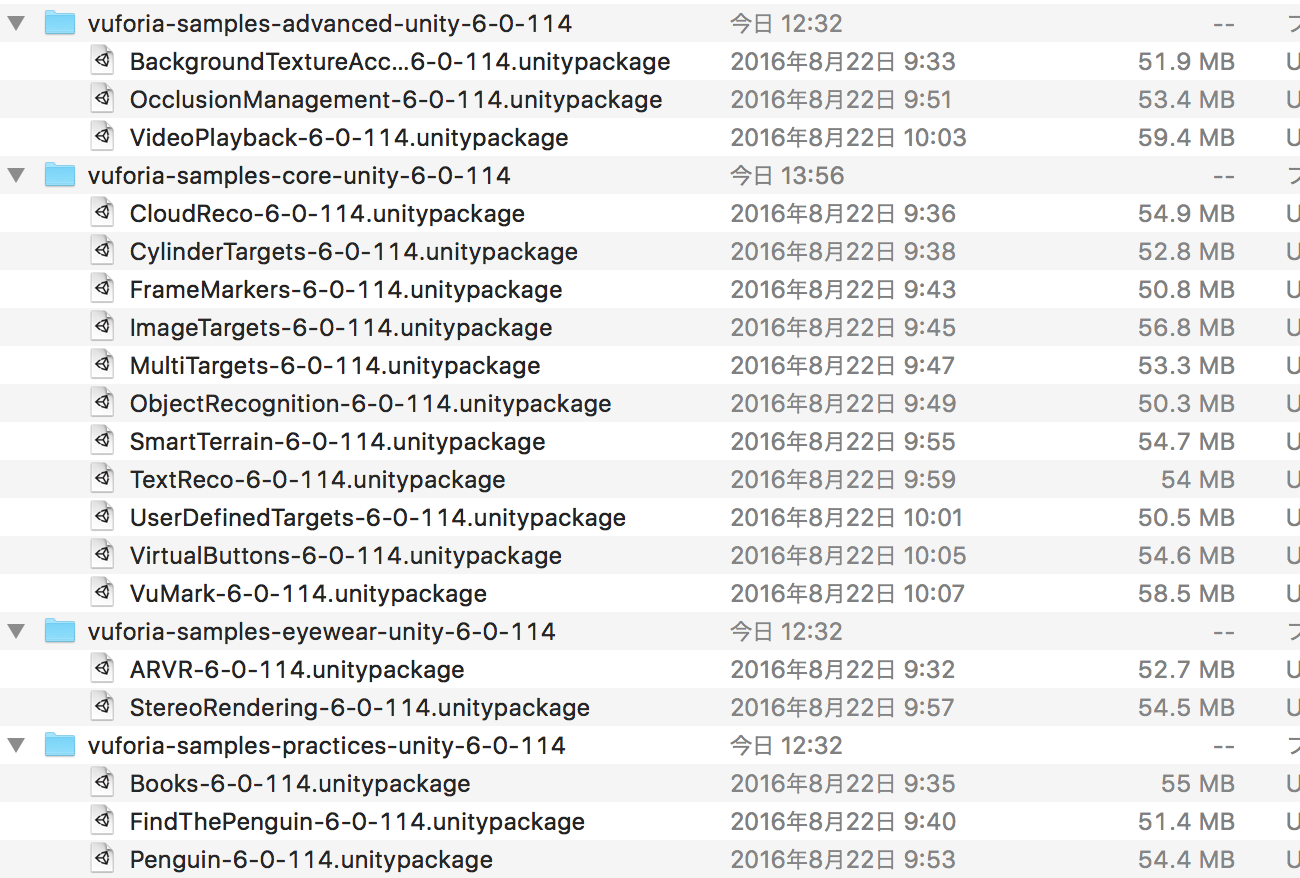Click the Unity icon beside StereoRendering-6-0-114.unitypackage

(102, 708)
